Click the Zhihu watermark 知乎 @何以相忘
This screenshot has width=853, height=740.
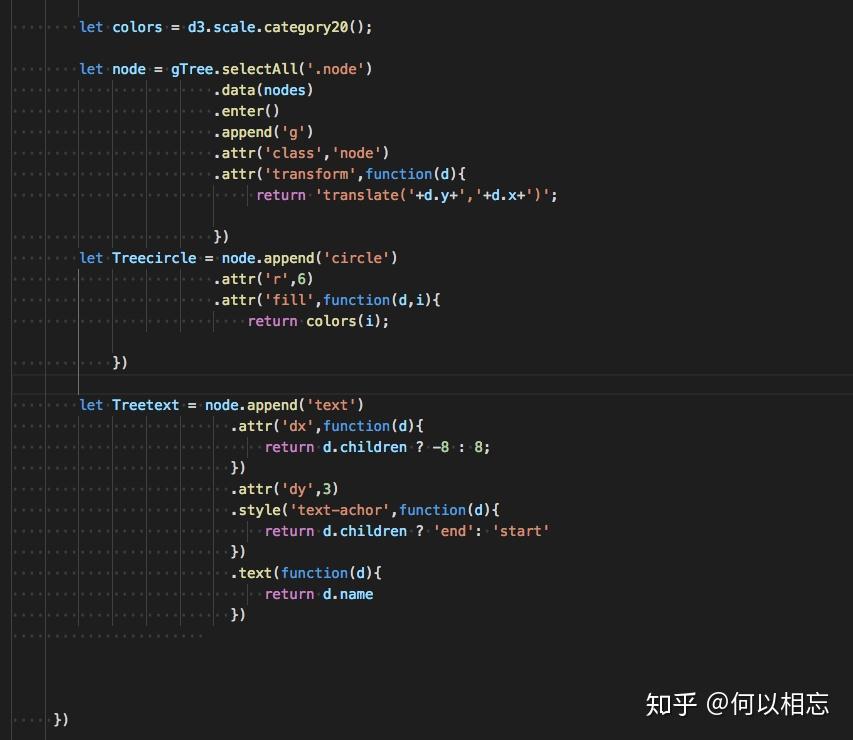pyautogui.click(x=738, y=704)
